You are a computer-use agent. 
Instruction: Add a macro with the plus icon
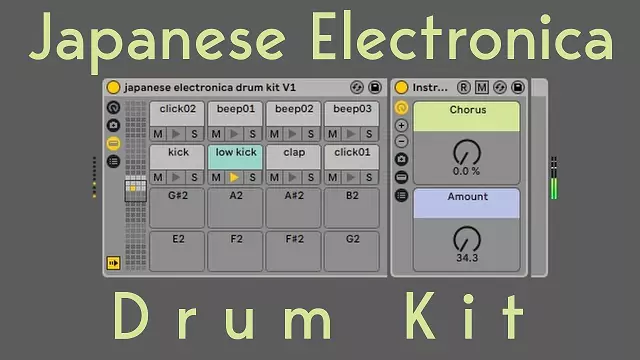(402, 125)
